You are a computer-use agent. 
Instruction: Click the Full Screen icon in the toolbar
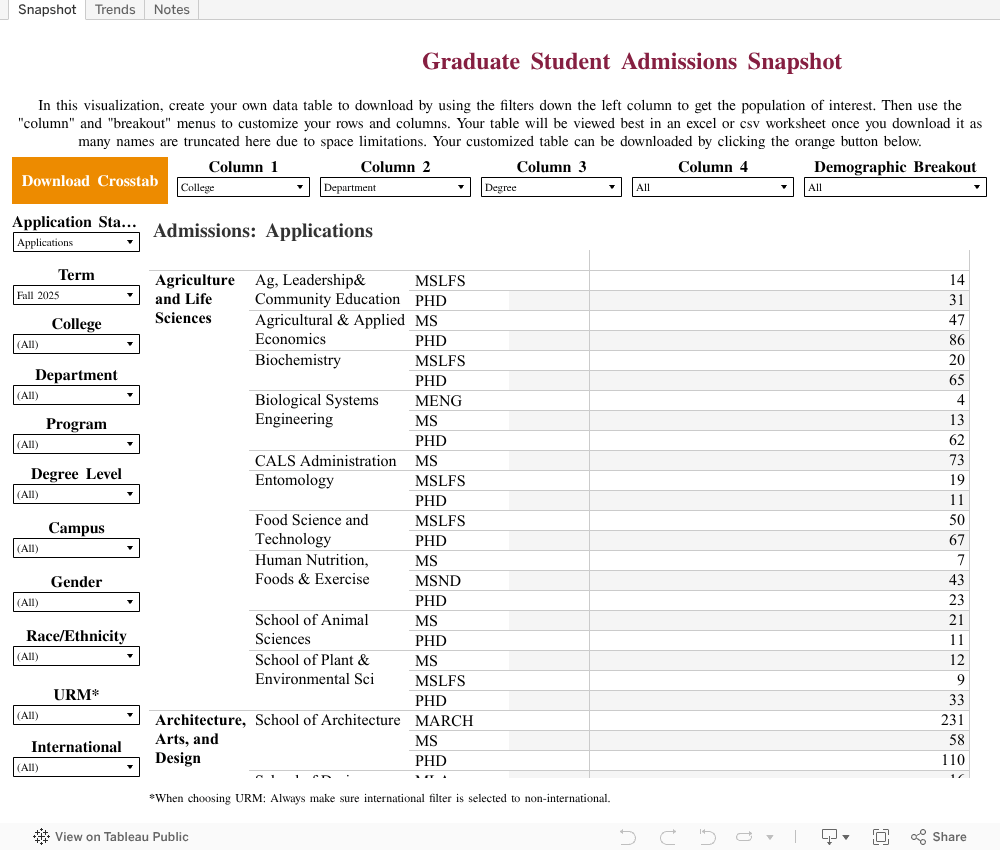coord(881,837)
